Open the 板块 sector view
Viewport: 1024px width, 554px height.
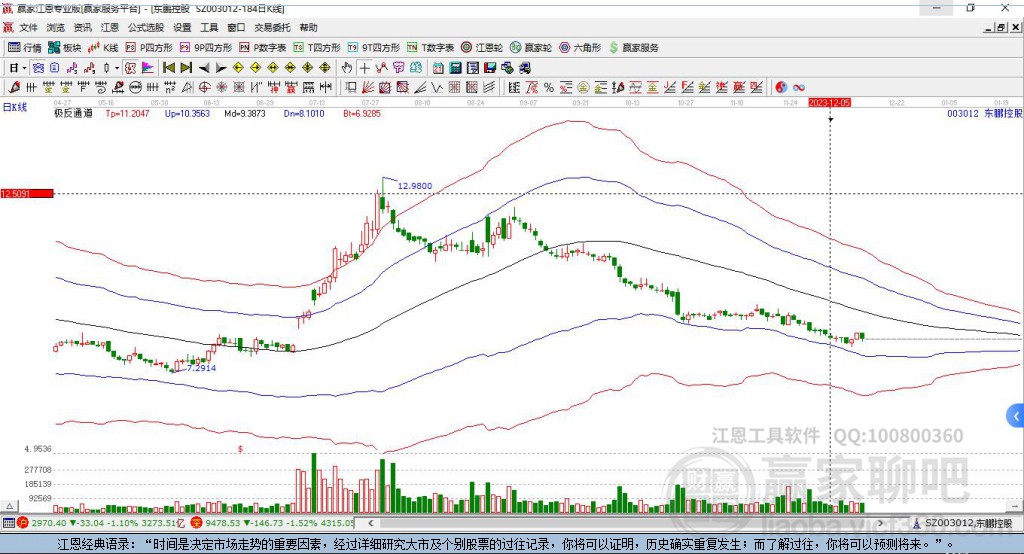pyautogui.click(x=64, y=48)
